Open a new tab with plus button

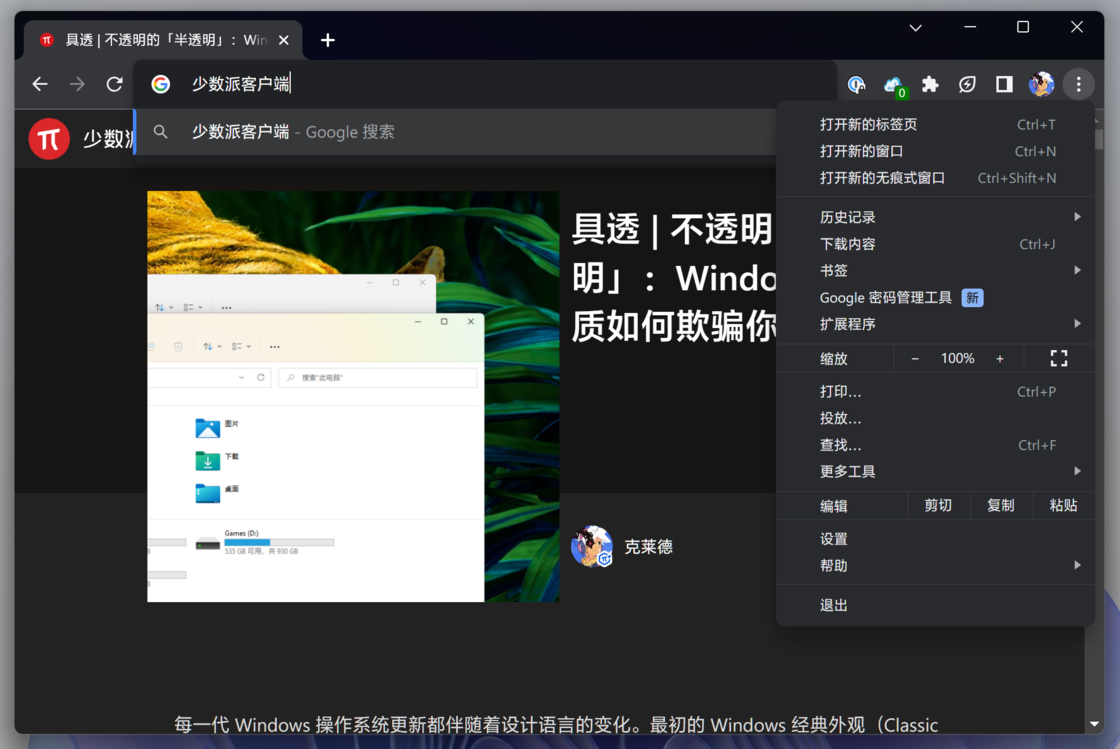328,40
